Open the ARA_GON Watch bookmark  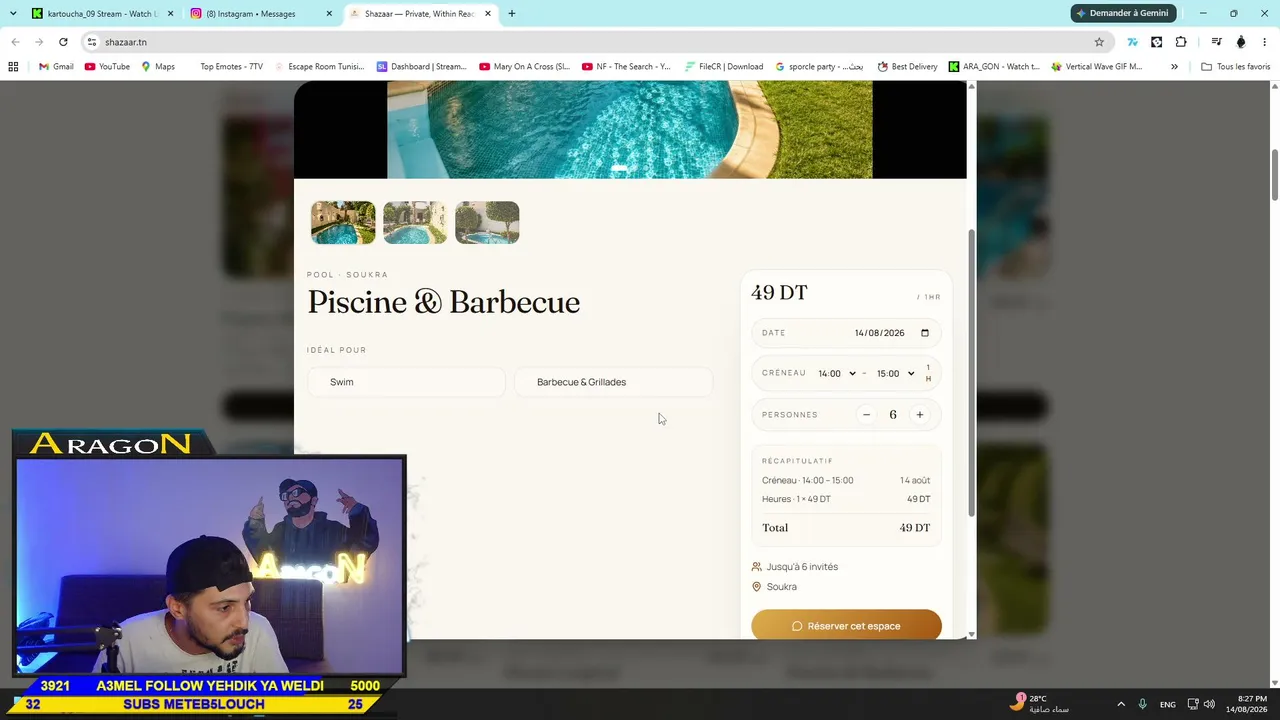point(995,67)
